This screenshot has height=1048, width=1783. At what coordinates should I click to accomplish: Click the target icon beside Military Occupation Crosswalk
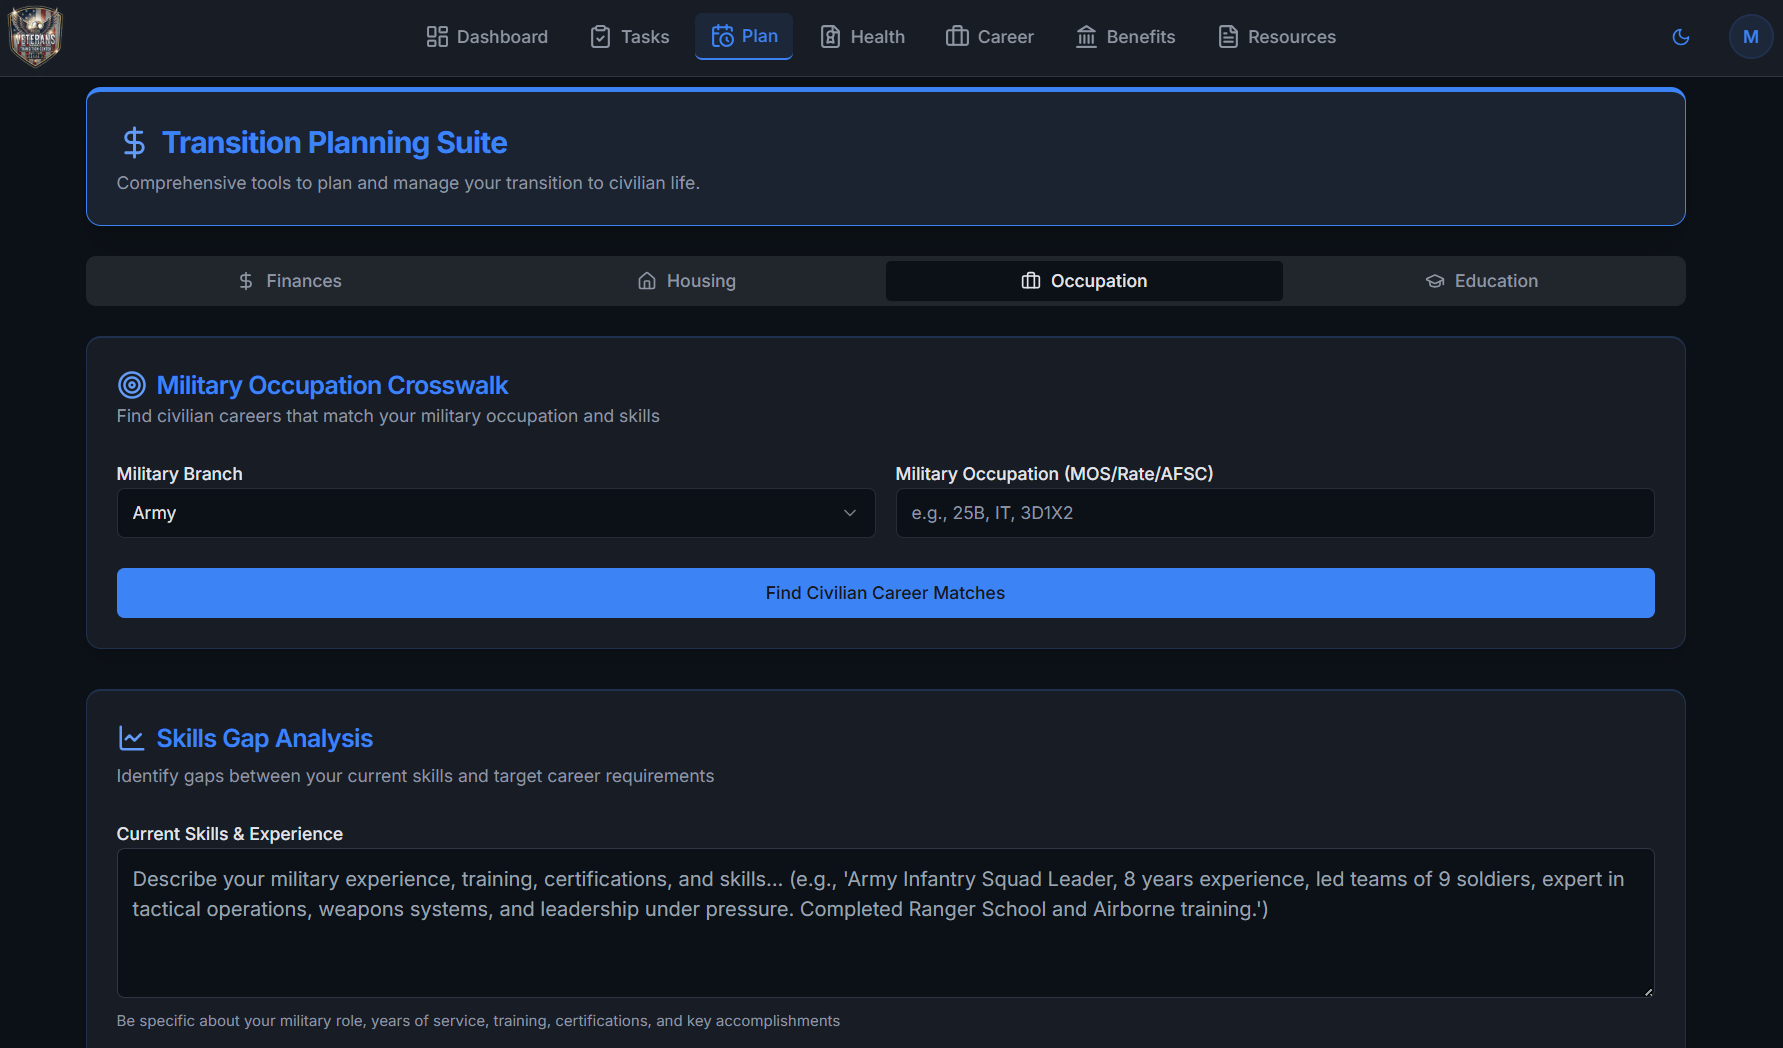[x=131, y=384]
